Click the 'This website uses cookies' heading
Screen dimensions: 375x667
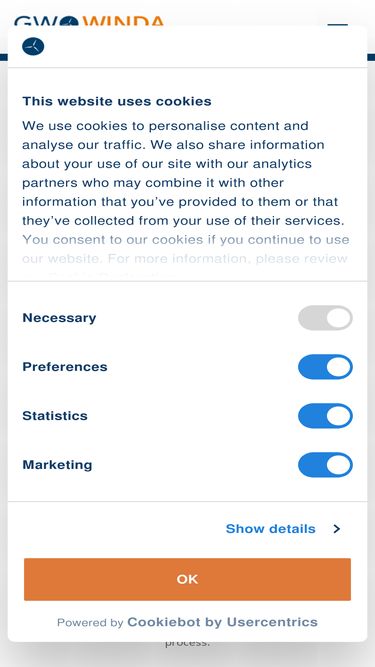click(x=116, y=101)
